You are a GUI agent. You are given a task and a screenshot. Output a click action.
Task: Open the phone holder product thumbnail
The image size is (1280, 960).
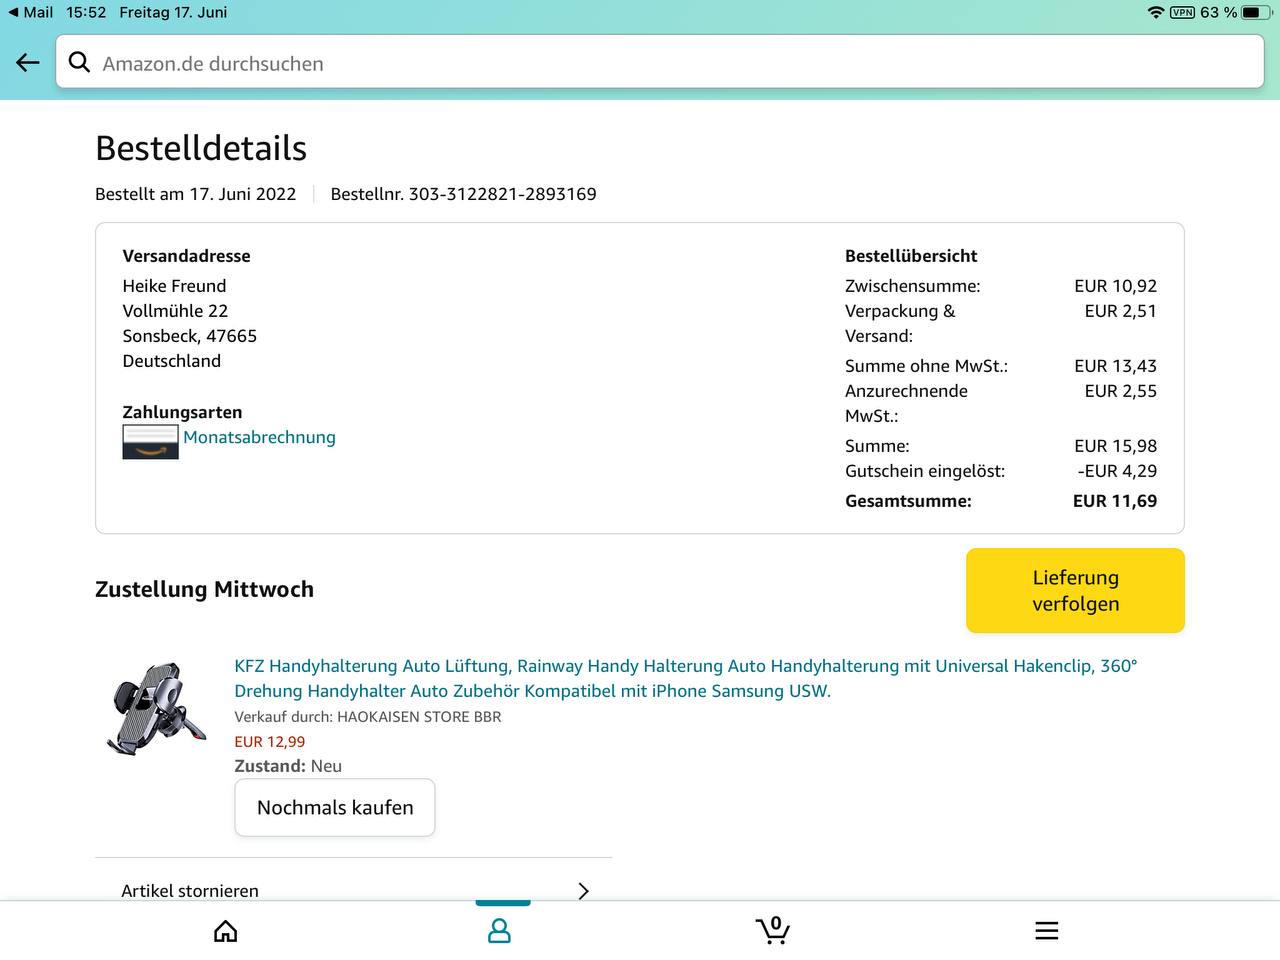coord(157,707)
